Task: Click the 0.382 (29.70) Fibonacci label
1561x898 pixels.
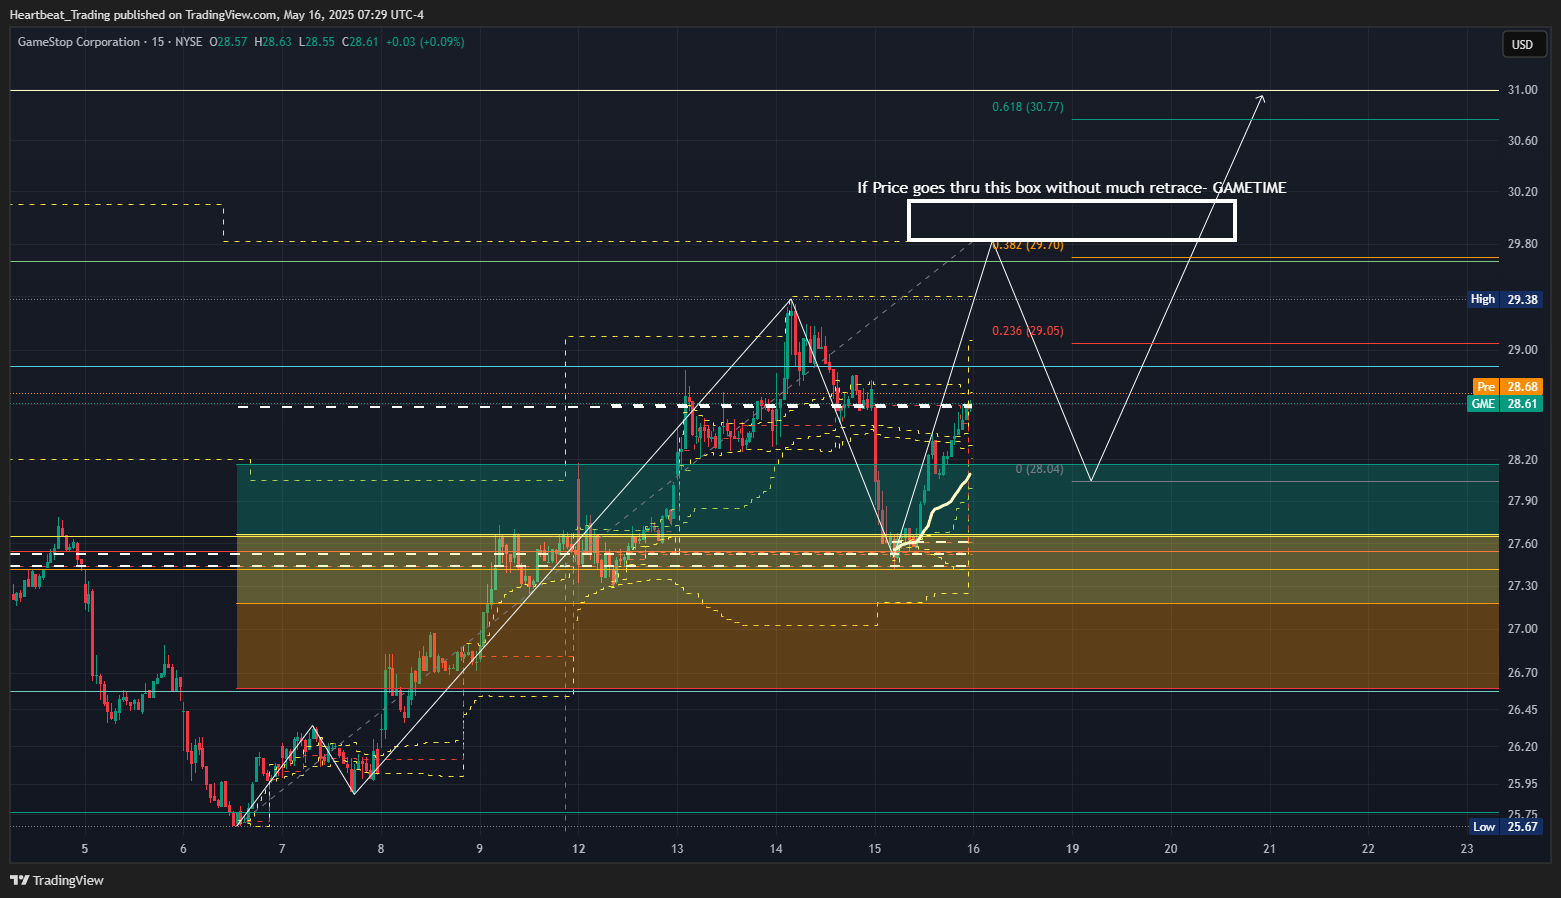Action: coord(1028,245)
